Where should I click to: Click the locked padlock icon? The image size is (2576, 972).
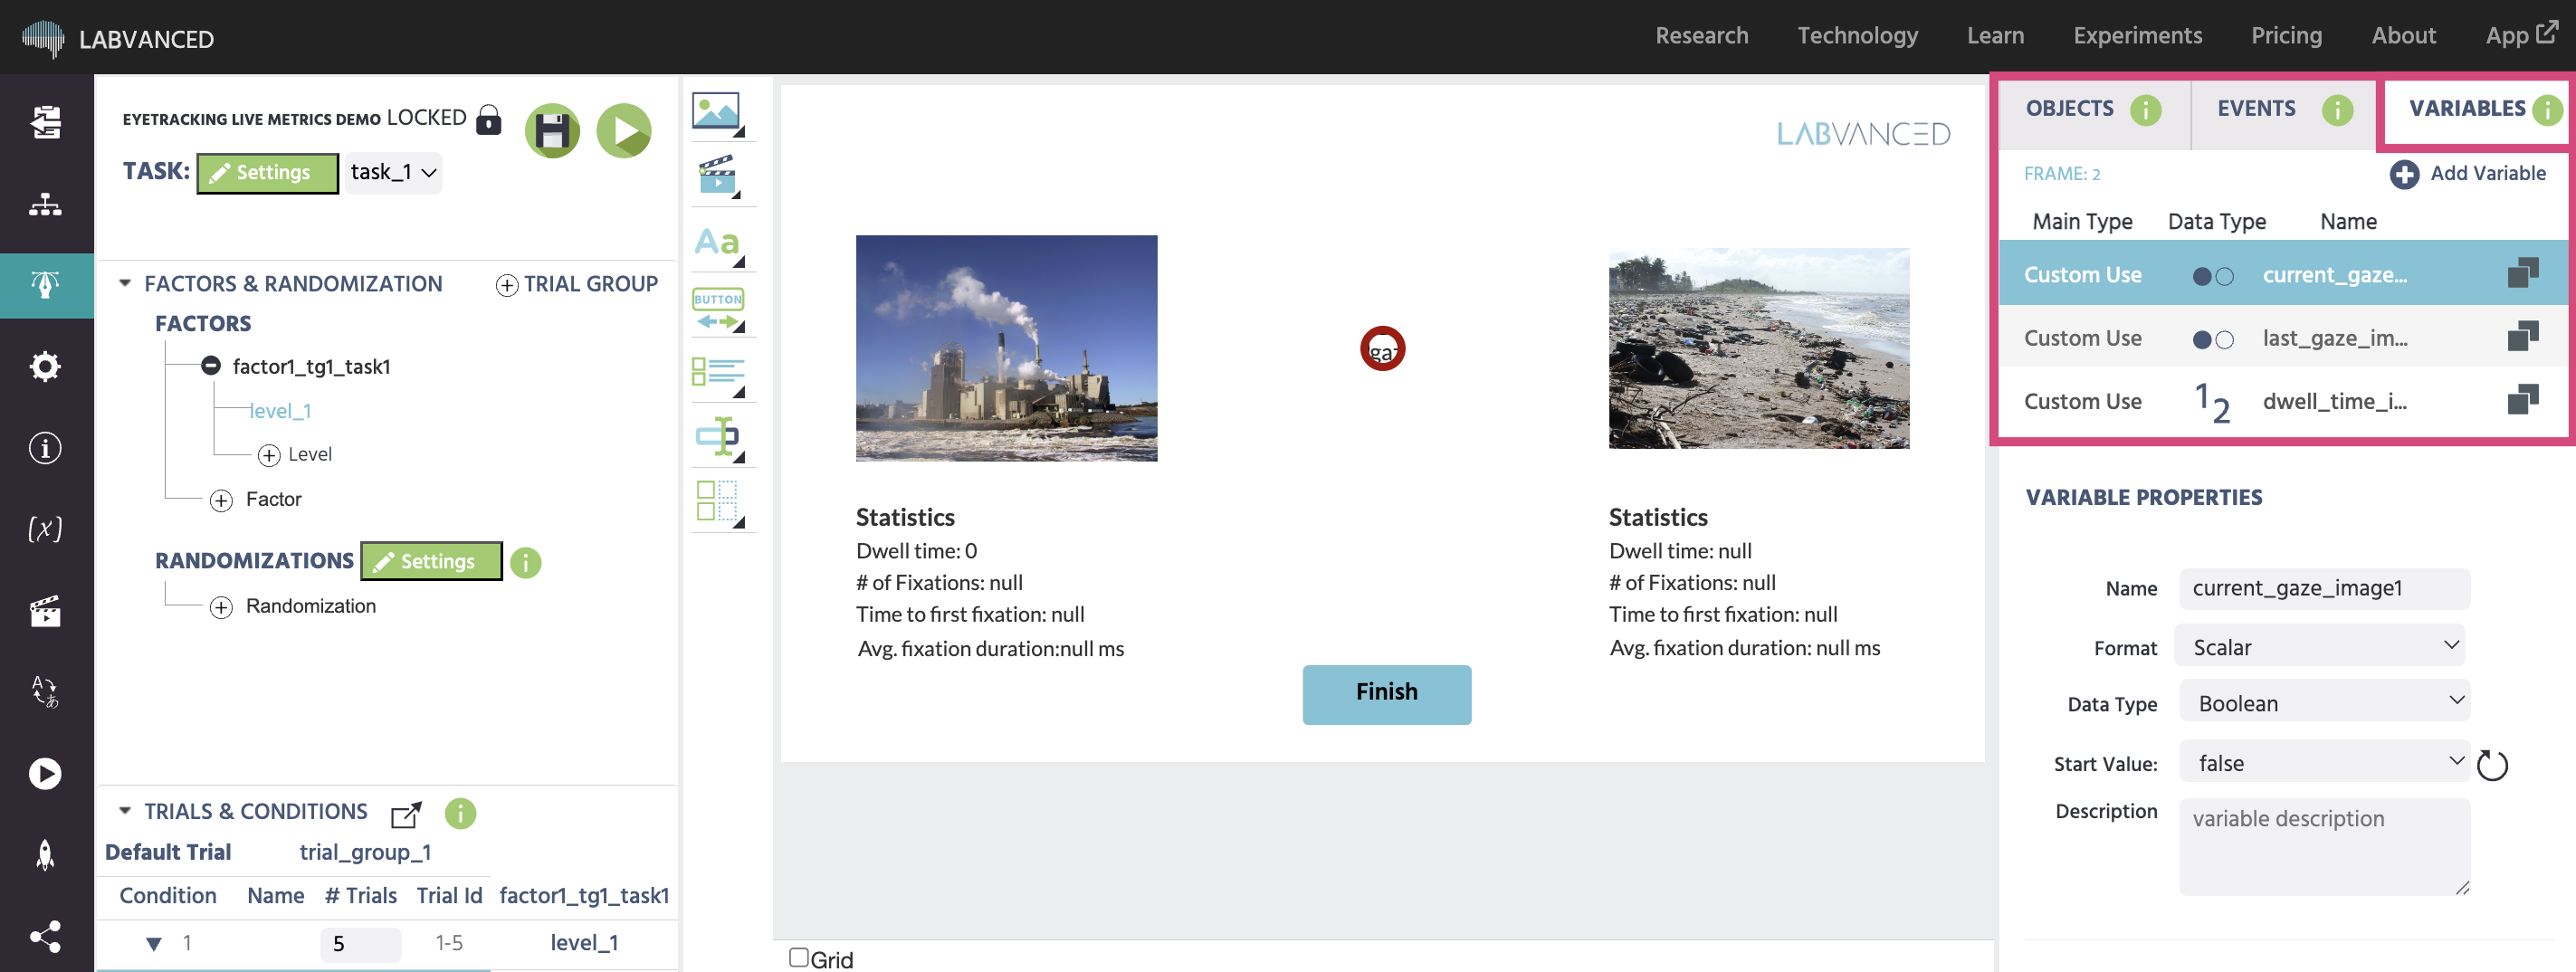click(488, 120)
